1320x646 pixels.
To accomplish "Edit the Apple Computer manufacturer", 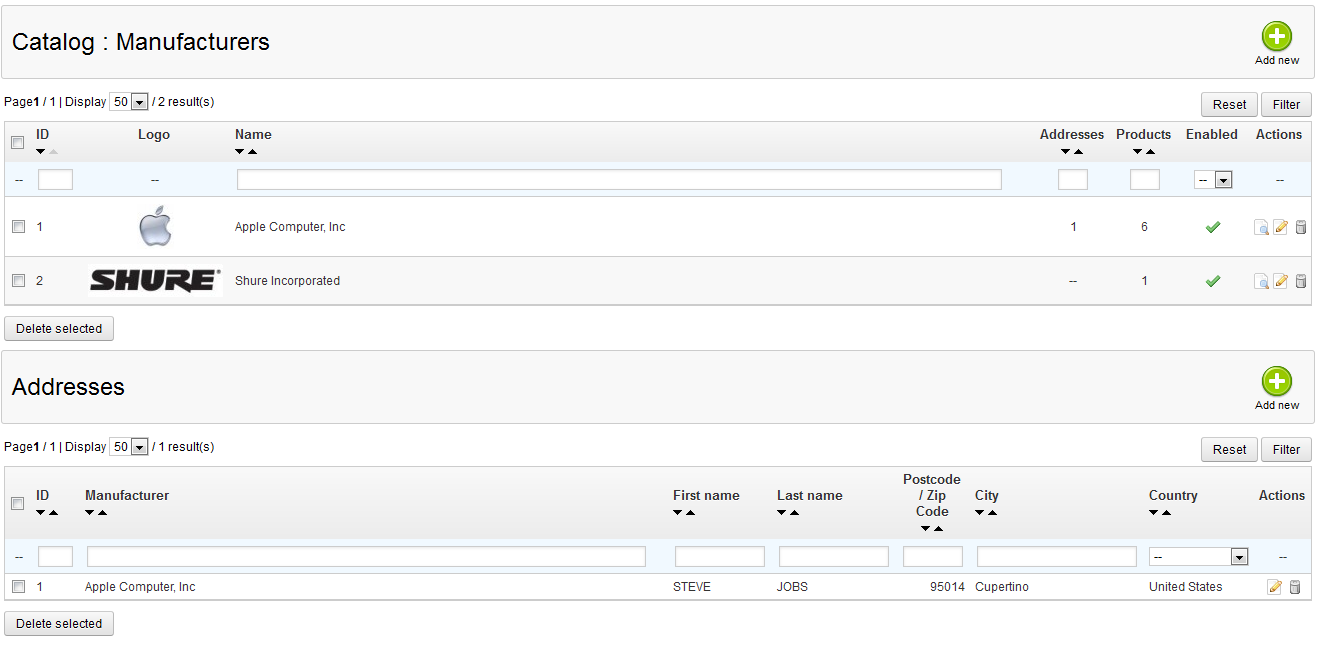I will click(1280, 228).
